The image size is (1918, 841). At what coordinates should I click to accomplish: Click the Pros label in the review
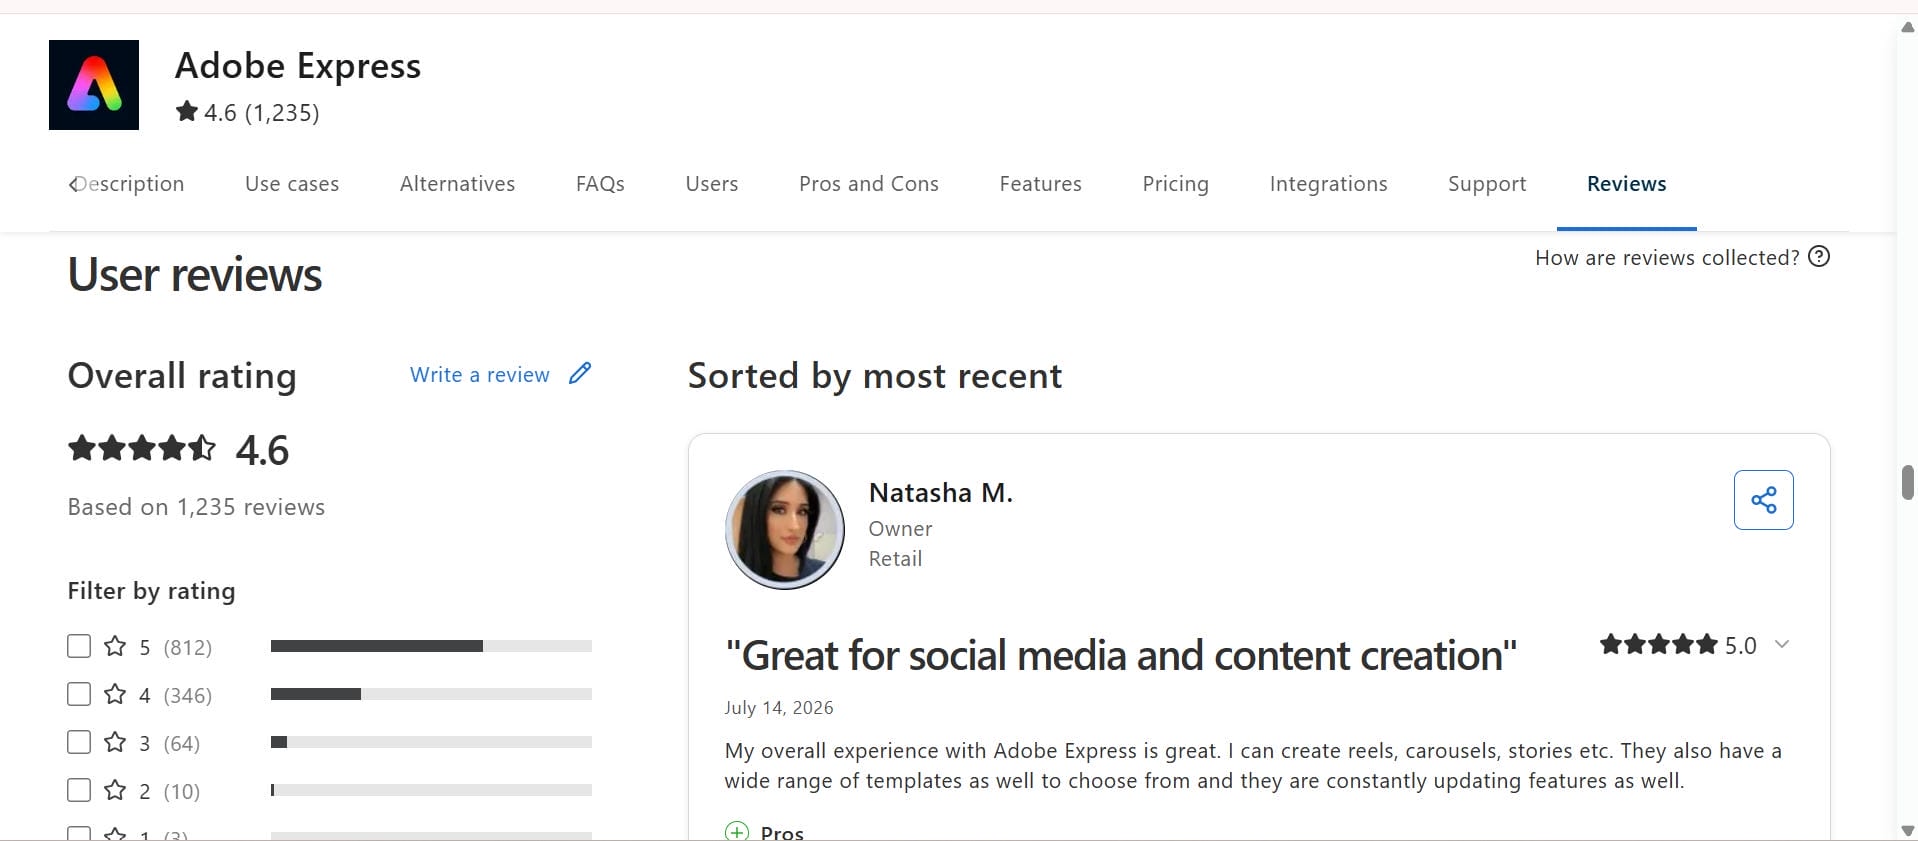(782, 832)
